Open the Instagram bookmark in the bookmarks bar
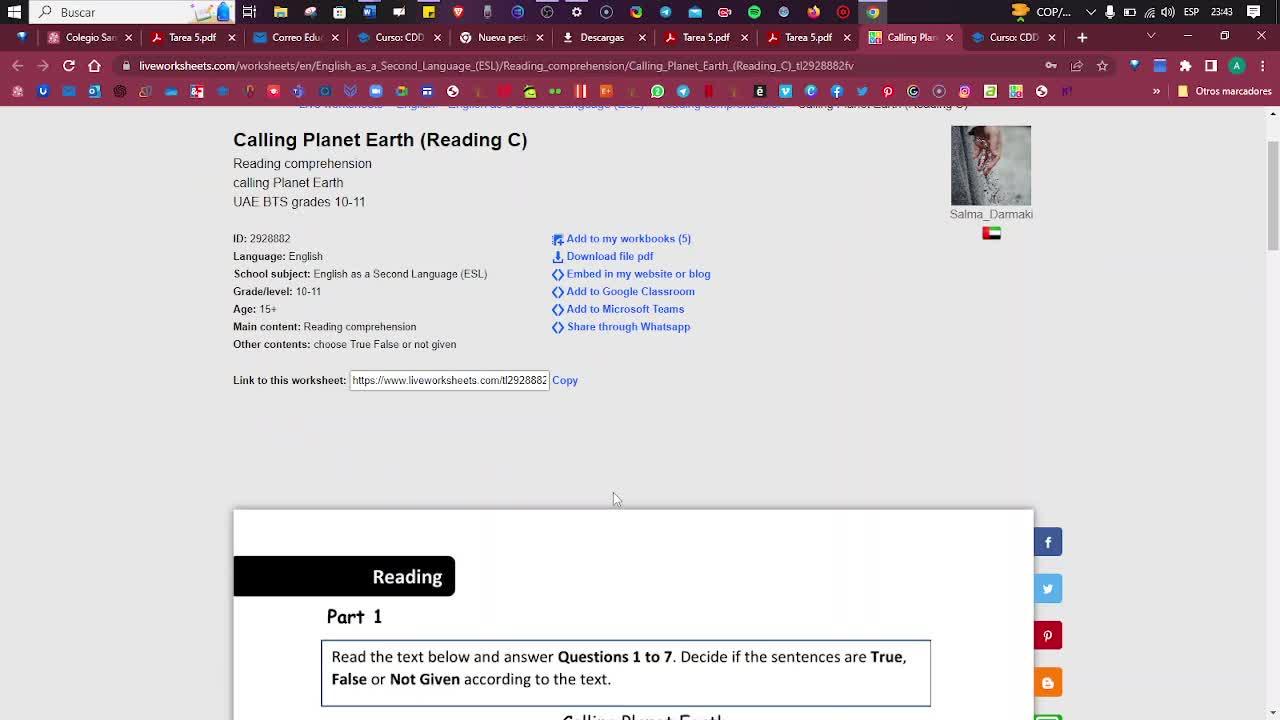The image size is (1280, 720). tap(965, 91)
